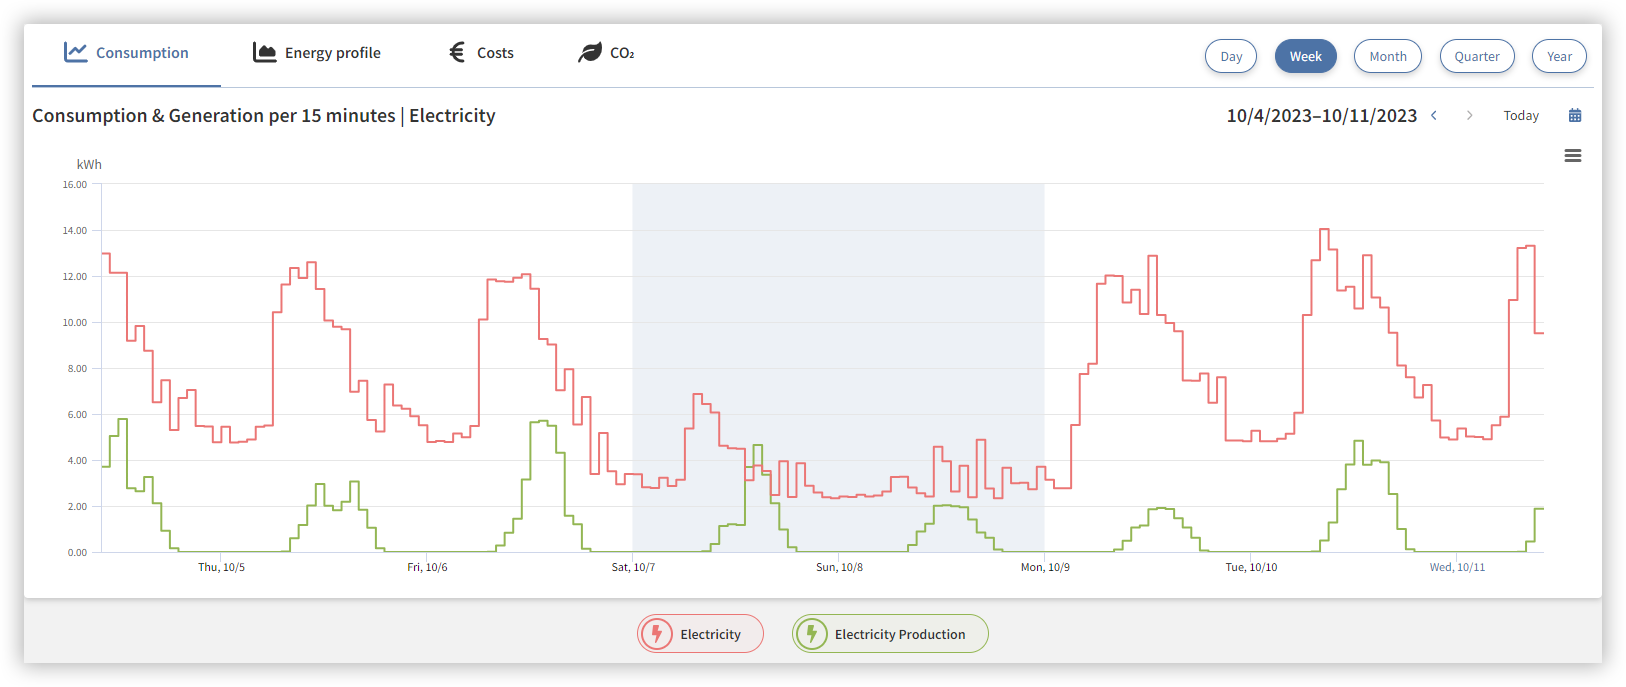The height and width of the screenshot is (687, 1626).
Task: Click the date range 10/4/2023–10/11/2023
Action: [1322, 115]
